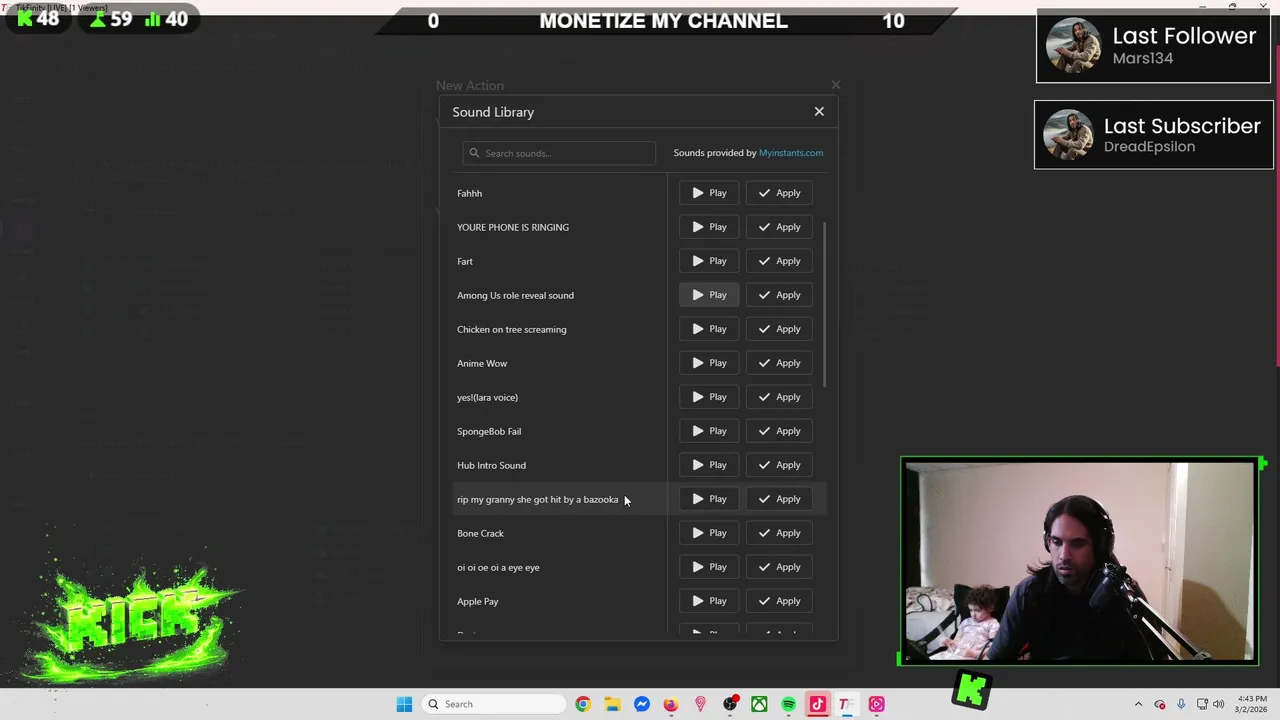Show hidden system tray icons
The image size is (1280, 720).
(1138, 704)
